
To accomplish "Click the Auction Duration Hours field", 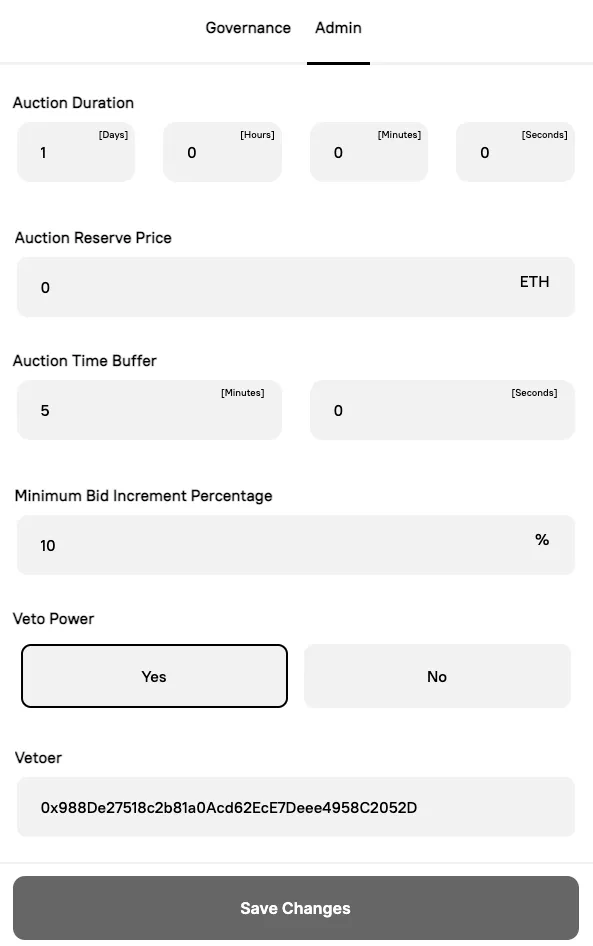I will coord(222,152).
